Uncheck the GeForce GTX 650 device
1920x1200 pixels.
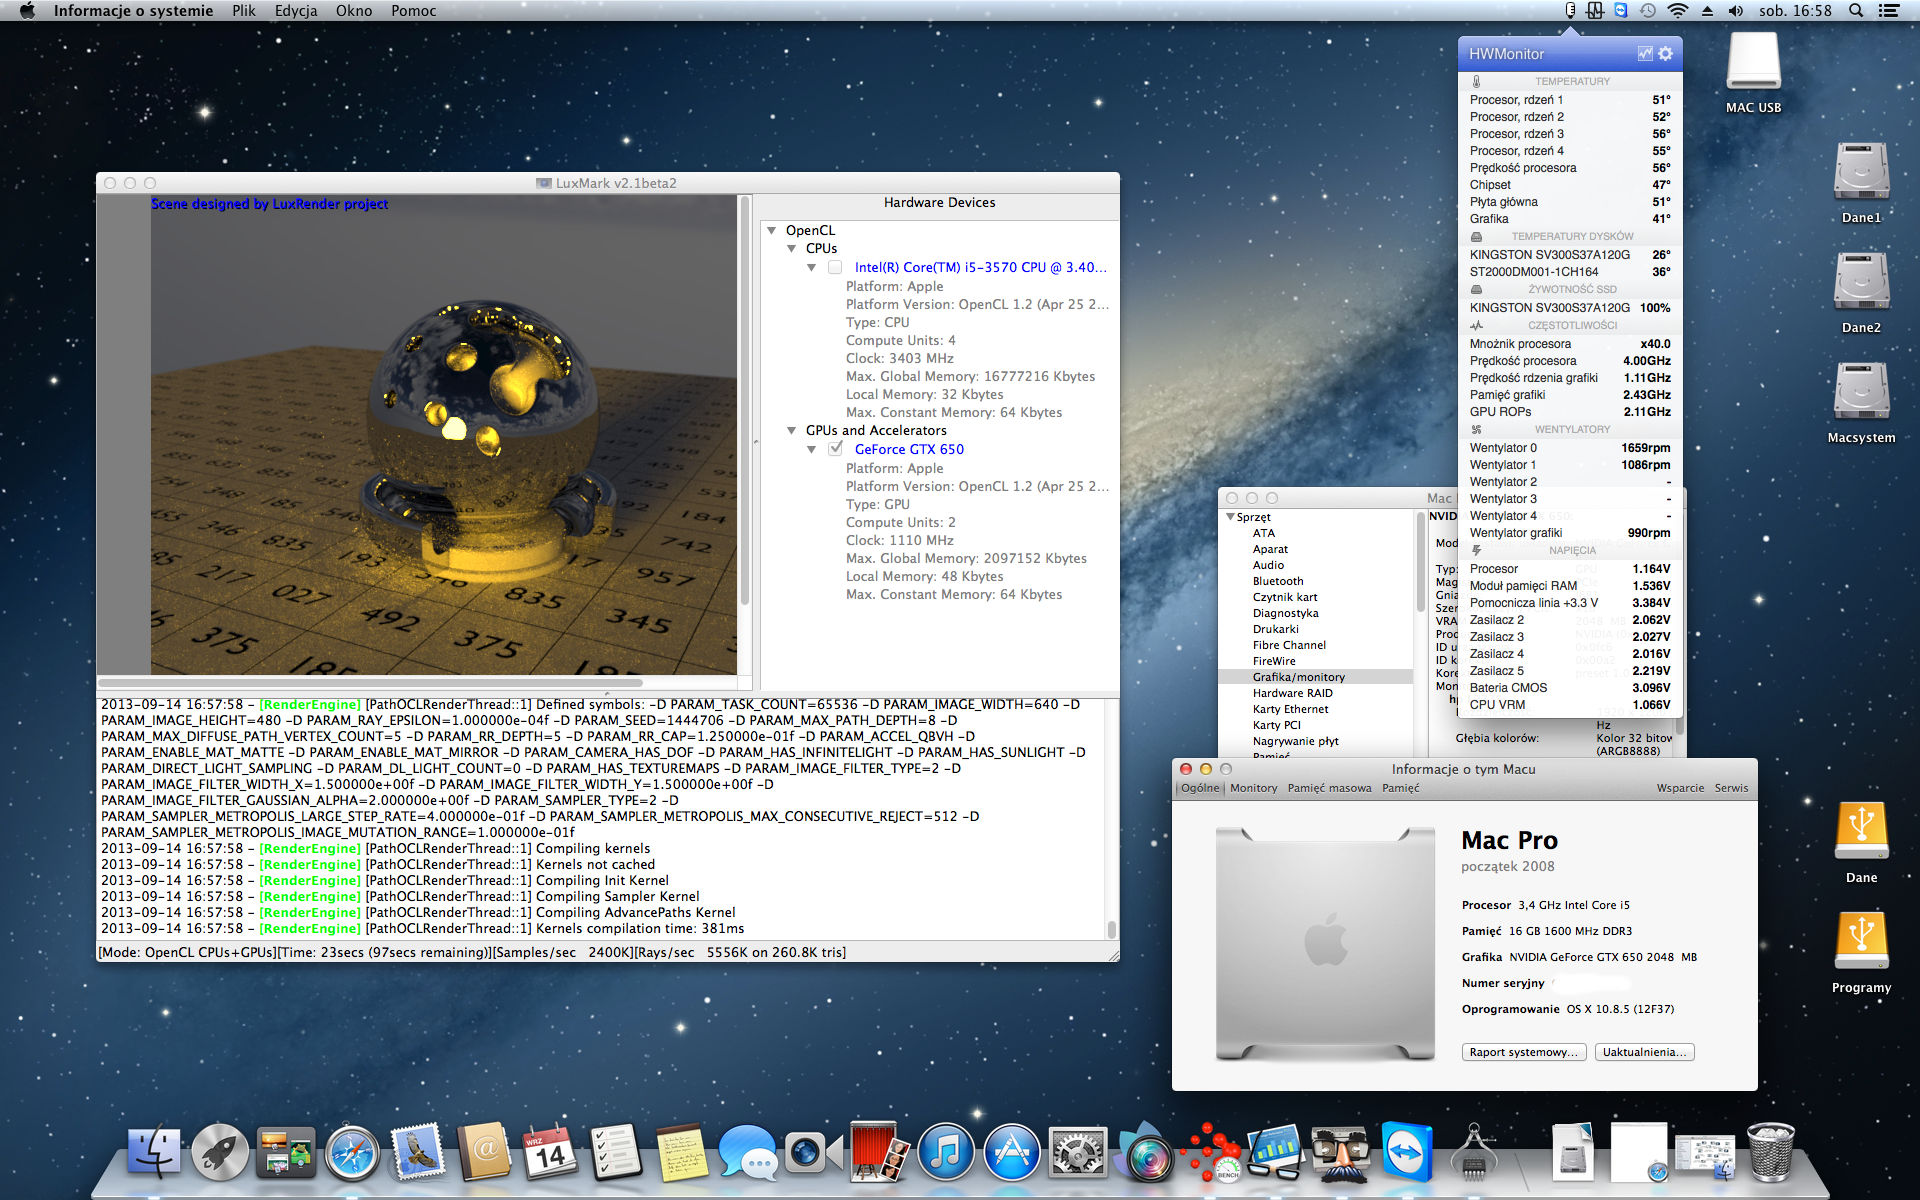click(x=835, y=449)
